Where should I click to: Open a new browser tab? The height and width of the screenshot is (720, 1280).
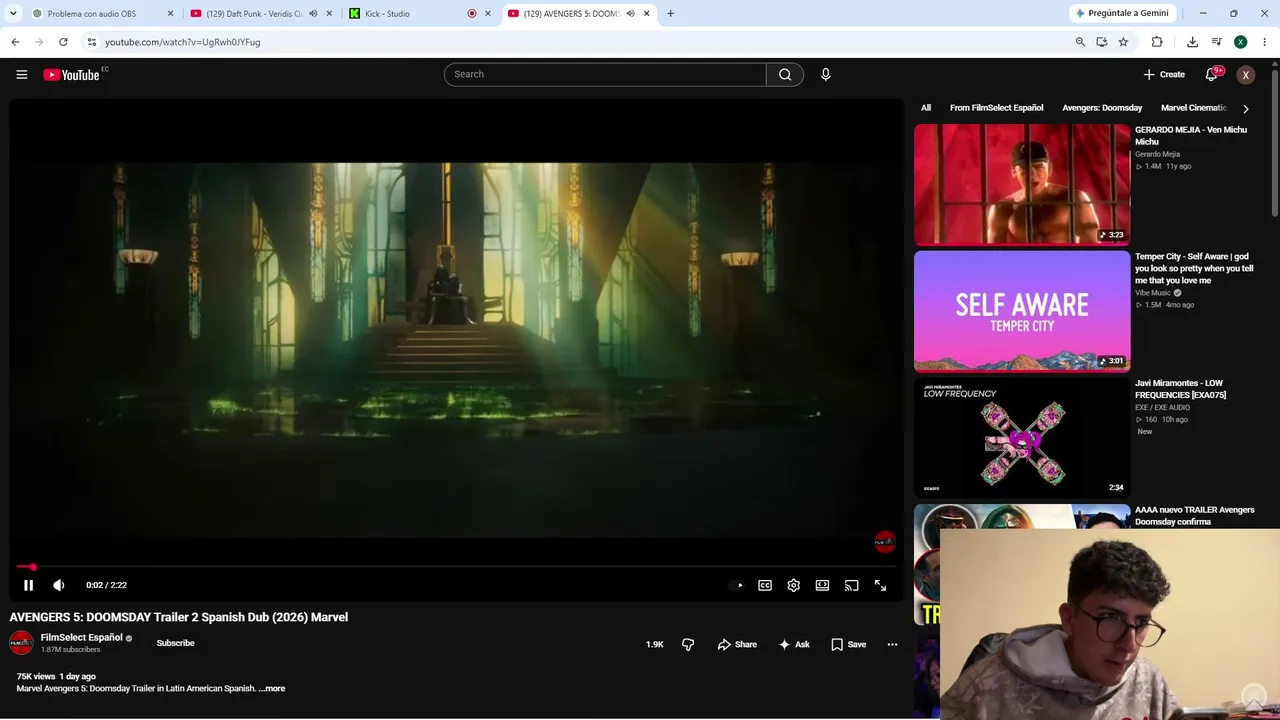coord(670,14)
